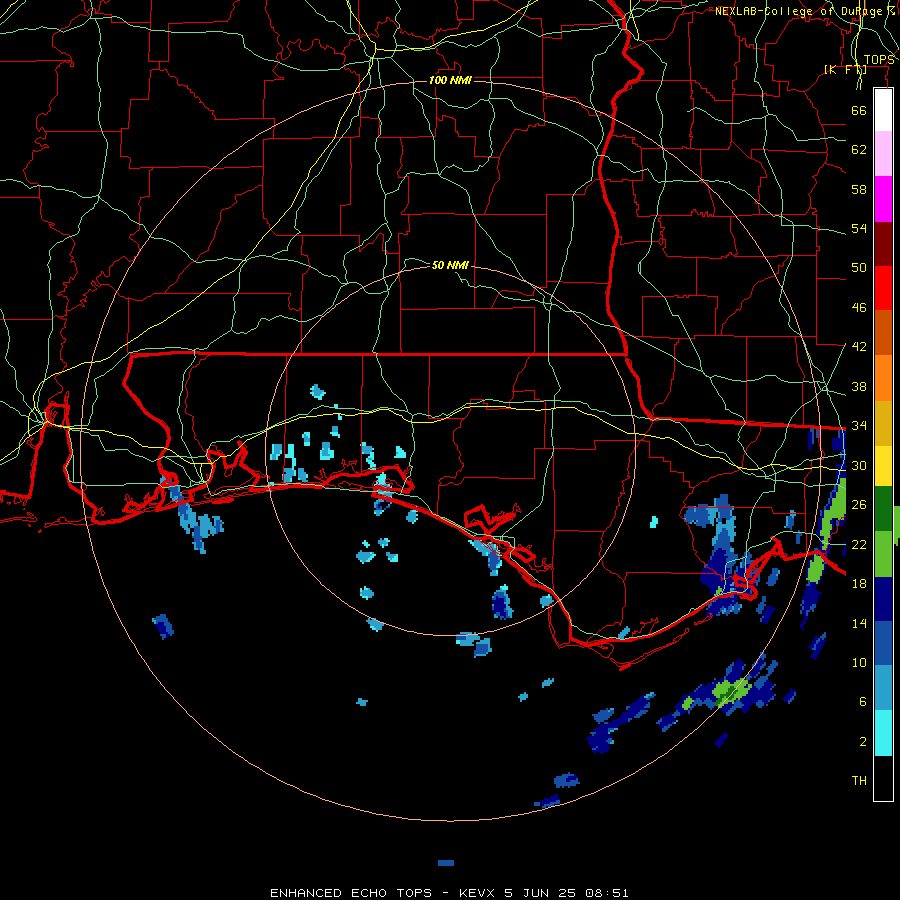900x900 pixels.
Task: Select the 54 legend scale value
Action: pyautogui.click(x=859, y=228)
